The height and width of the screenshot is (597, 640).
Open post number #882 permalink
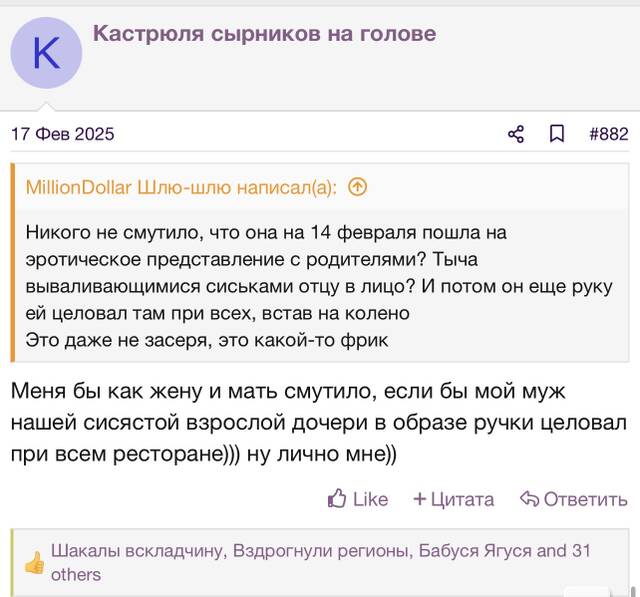tap(609, 134)
